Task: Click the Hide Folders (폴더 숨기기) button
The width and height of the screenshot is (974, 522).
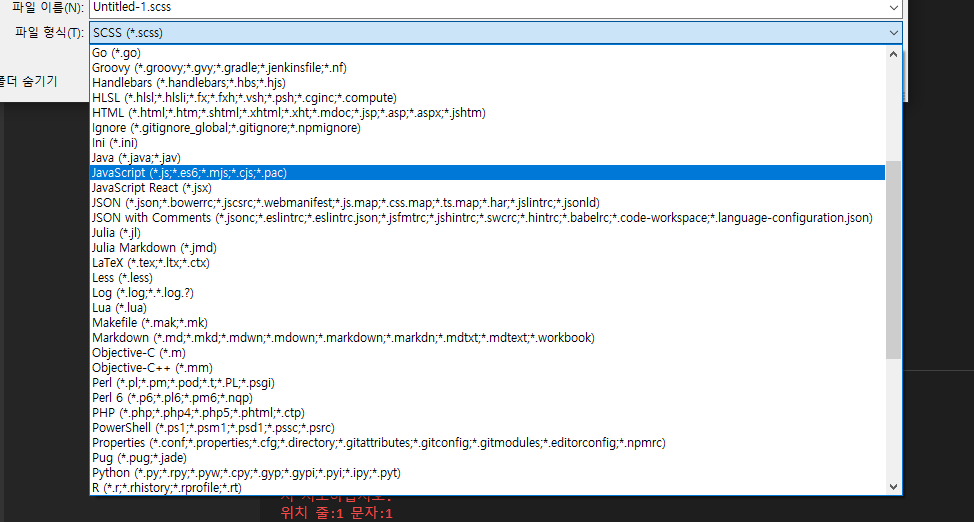Action: click(x=28, y=81)
